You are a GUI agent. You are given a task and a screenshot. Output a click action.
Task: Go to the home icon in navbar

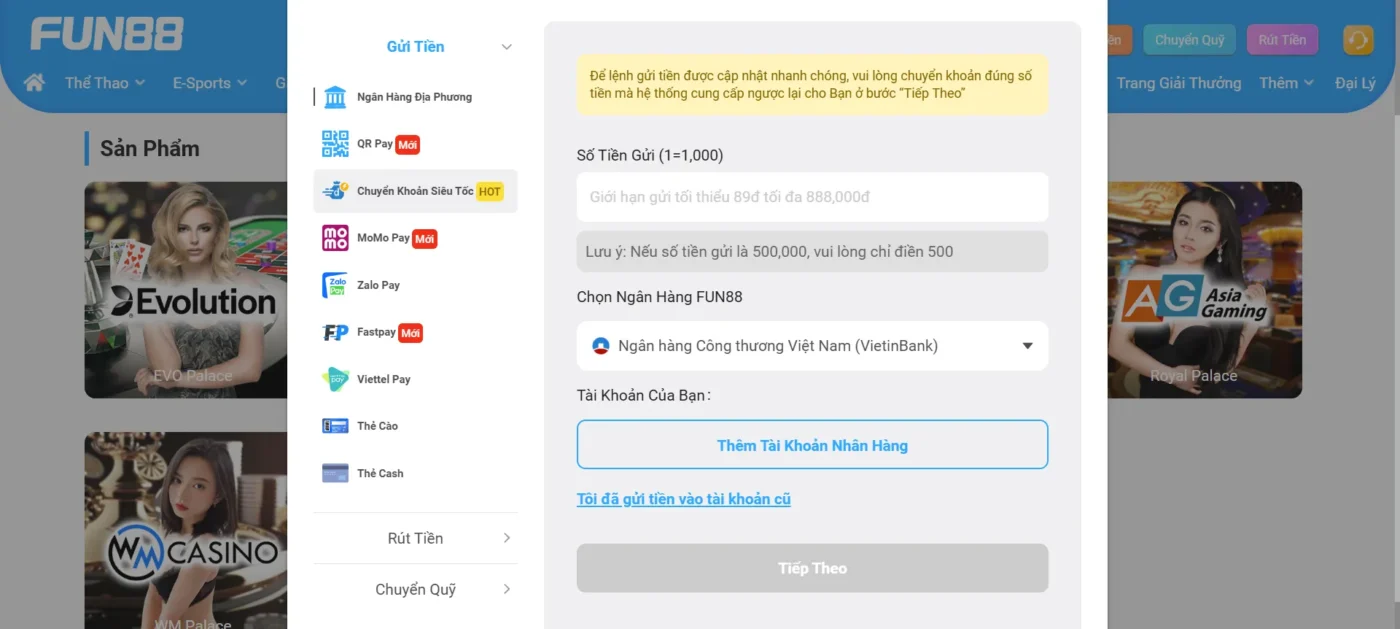(x=34, y=82)
